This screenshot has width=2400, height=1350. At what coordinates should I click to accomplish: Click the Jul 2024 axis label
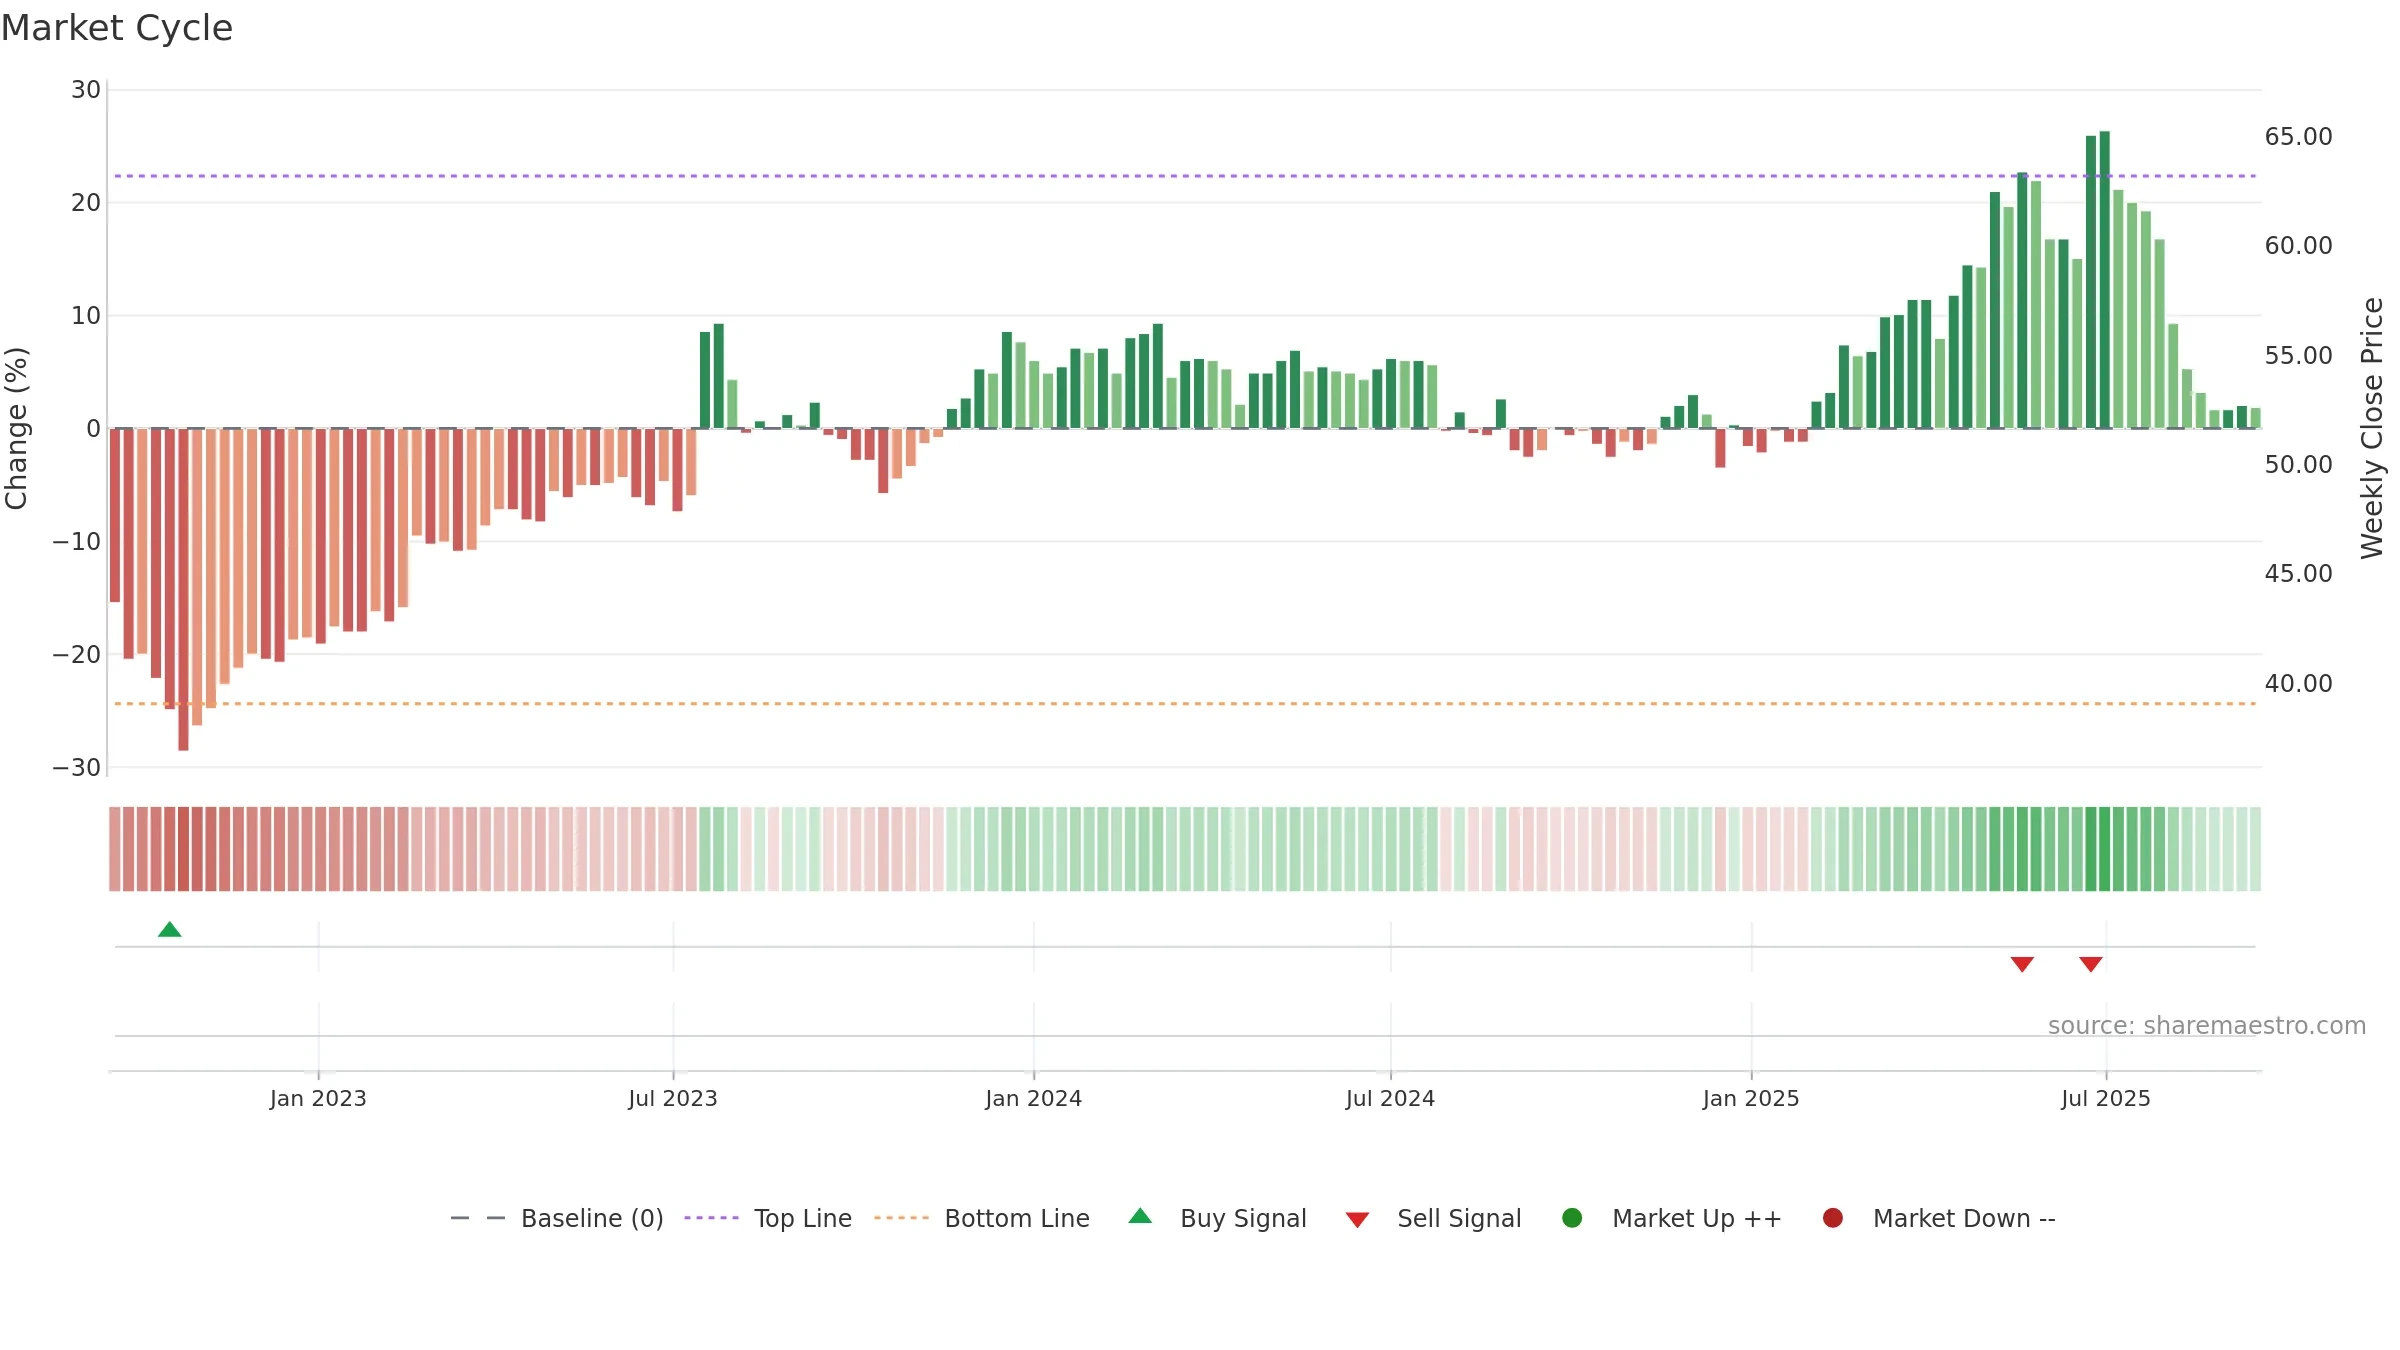[x=1390, y=1099]
